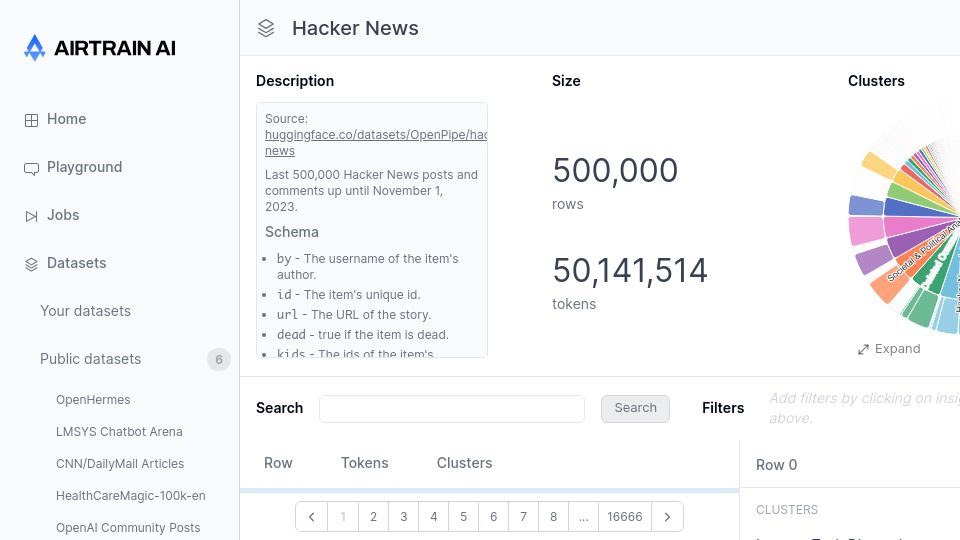Go to page 5
960x540 pixels.
pos(463,517)
